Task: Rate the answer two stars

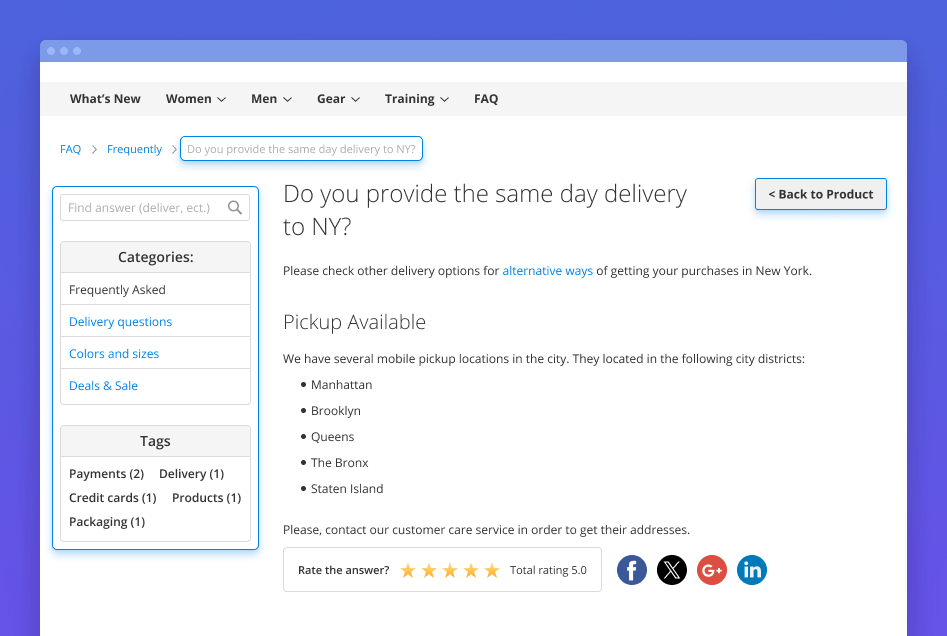Action: pos(429,570)
